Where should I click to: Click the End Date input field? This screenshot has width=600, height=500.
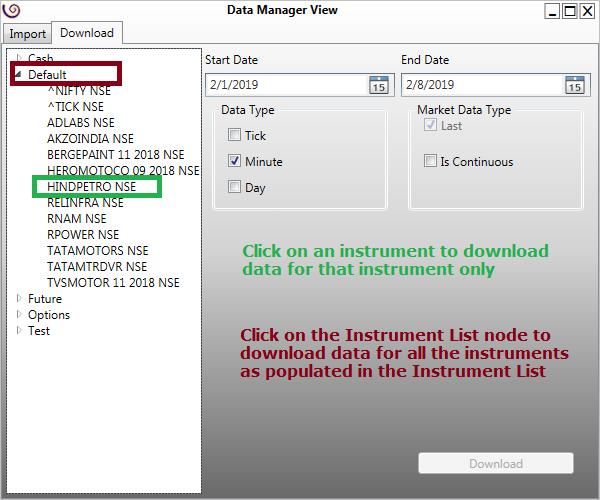(x=481, y=85)
